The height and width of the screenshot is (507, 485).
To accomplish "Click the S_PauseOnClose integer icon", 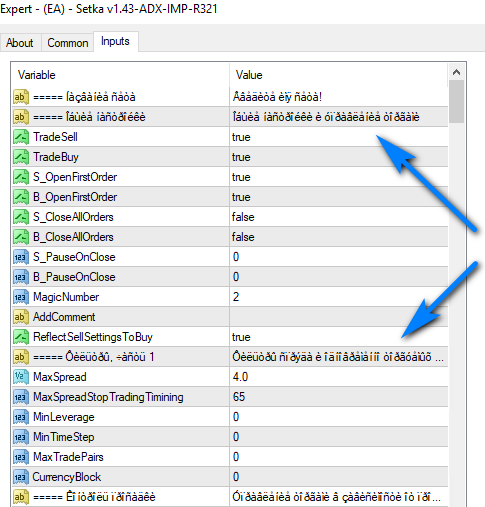I will [x=21, y=257].
